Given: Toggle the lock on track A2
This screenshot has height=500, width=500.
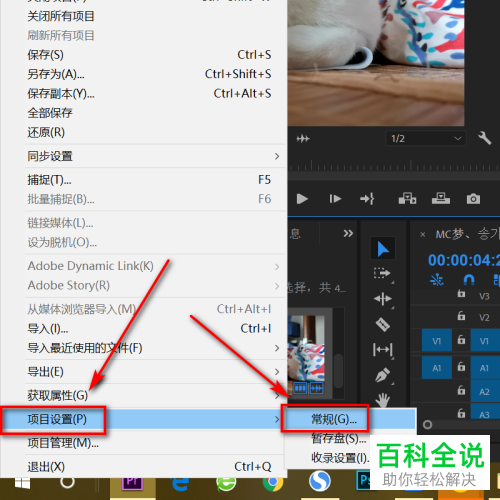Looking at the screenshot, I should (x=461, y=390).
